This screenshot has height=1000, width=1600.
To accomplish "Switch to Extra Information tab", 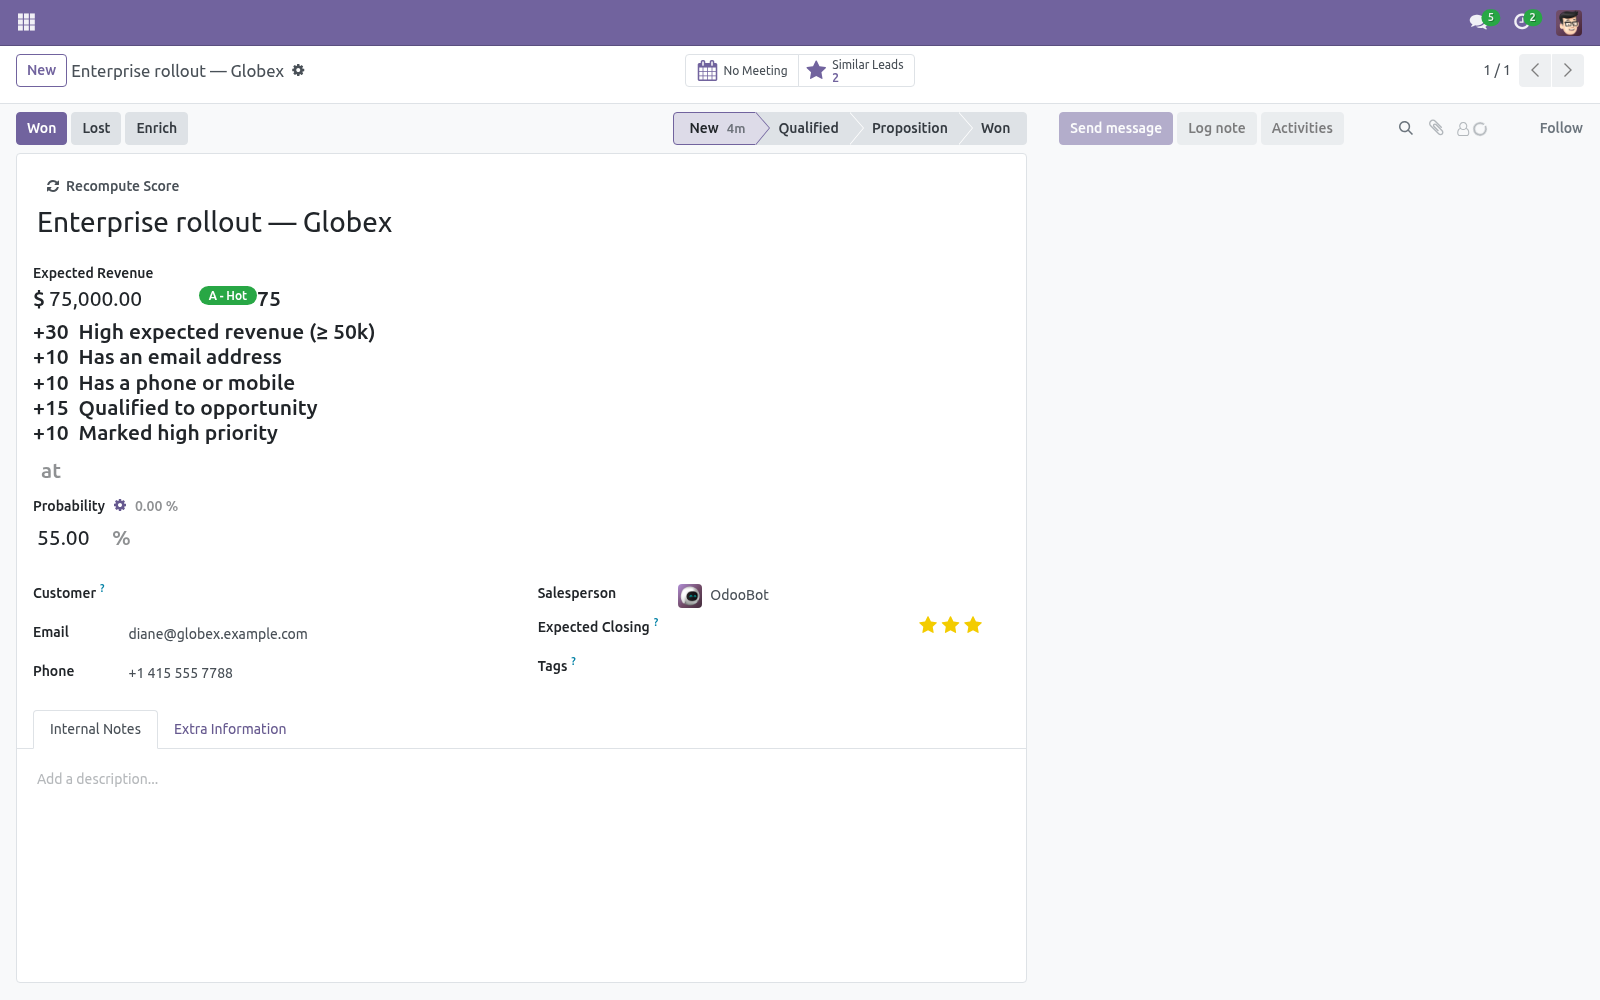I will point(230,729).
